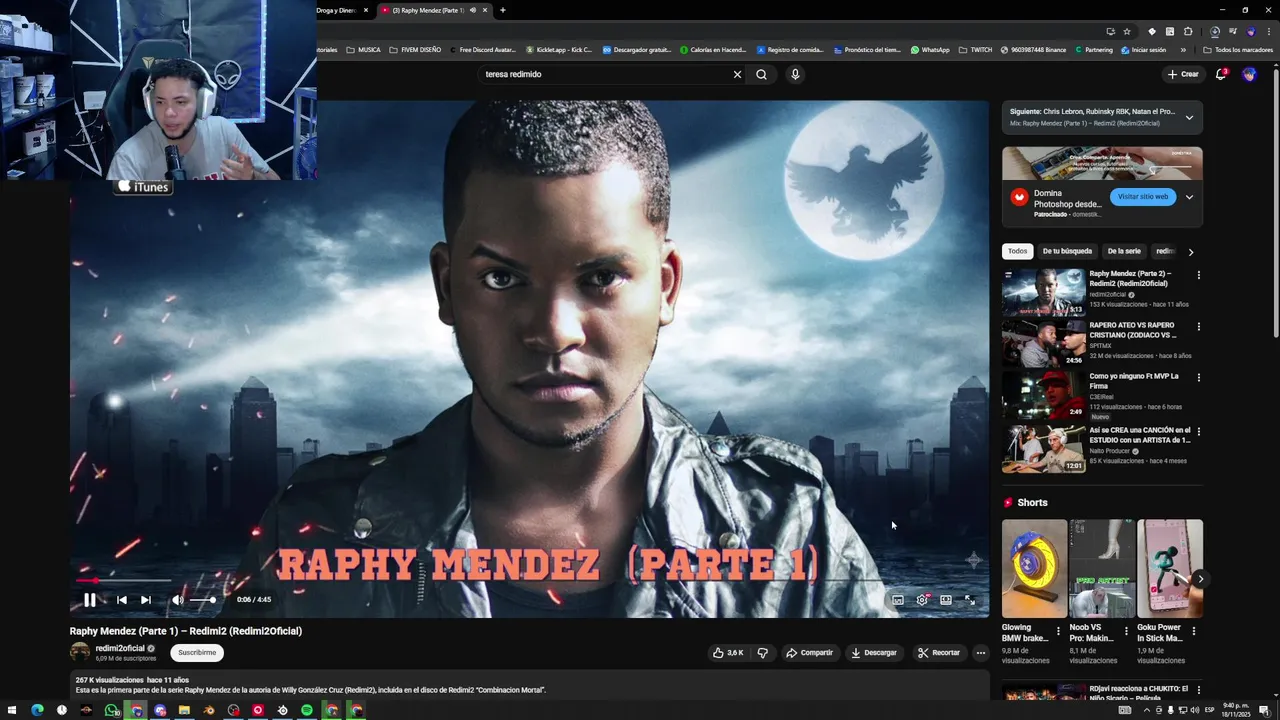Open options for Glowing BMW short
The height and width of the screenshot is (720, 1280).
pos(1059,631)
